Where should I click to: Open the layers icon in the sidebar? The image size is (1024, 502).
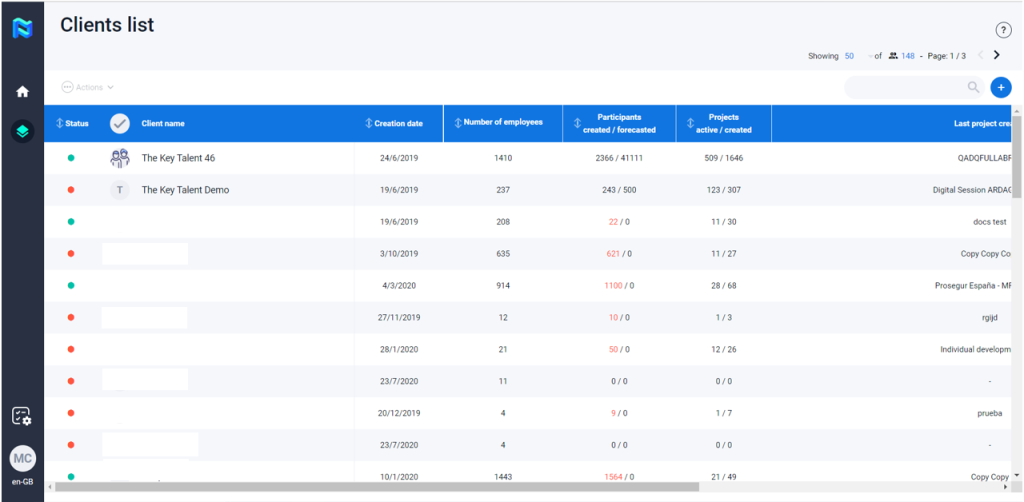pyautogui.click(x=22, y=131)
